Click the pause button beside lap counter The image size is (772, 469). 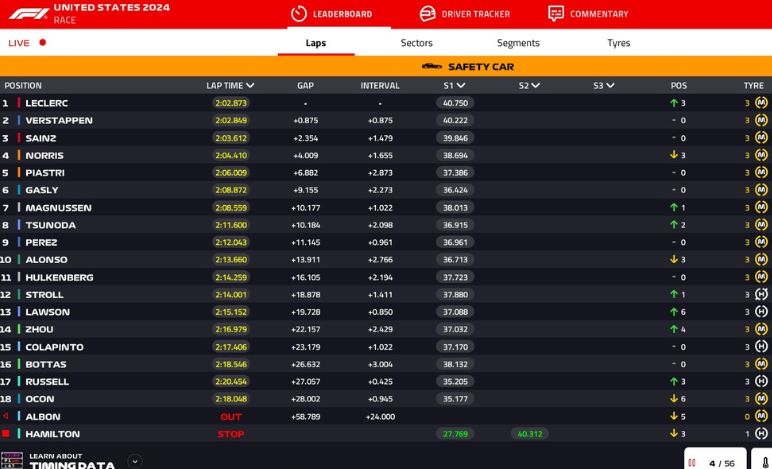click(691, 463)
